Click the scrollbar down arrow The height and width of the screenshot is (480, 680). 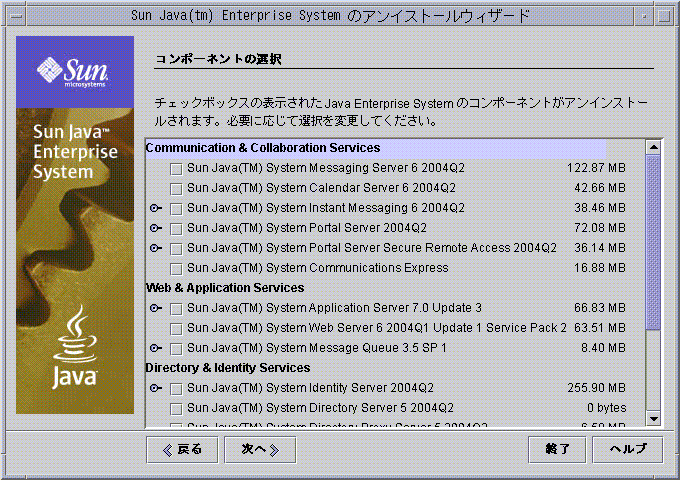point(653,419)
